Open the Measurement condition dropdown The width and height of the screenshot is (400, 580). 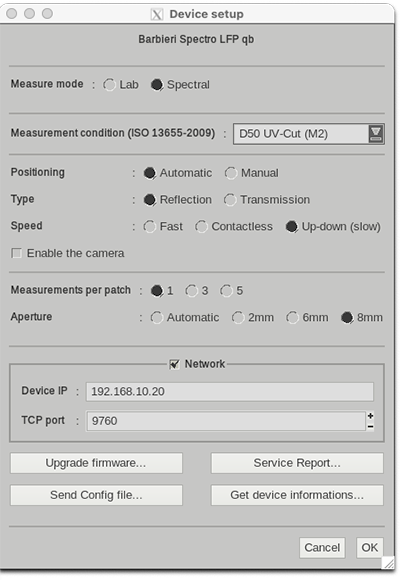(309, 134)
